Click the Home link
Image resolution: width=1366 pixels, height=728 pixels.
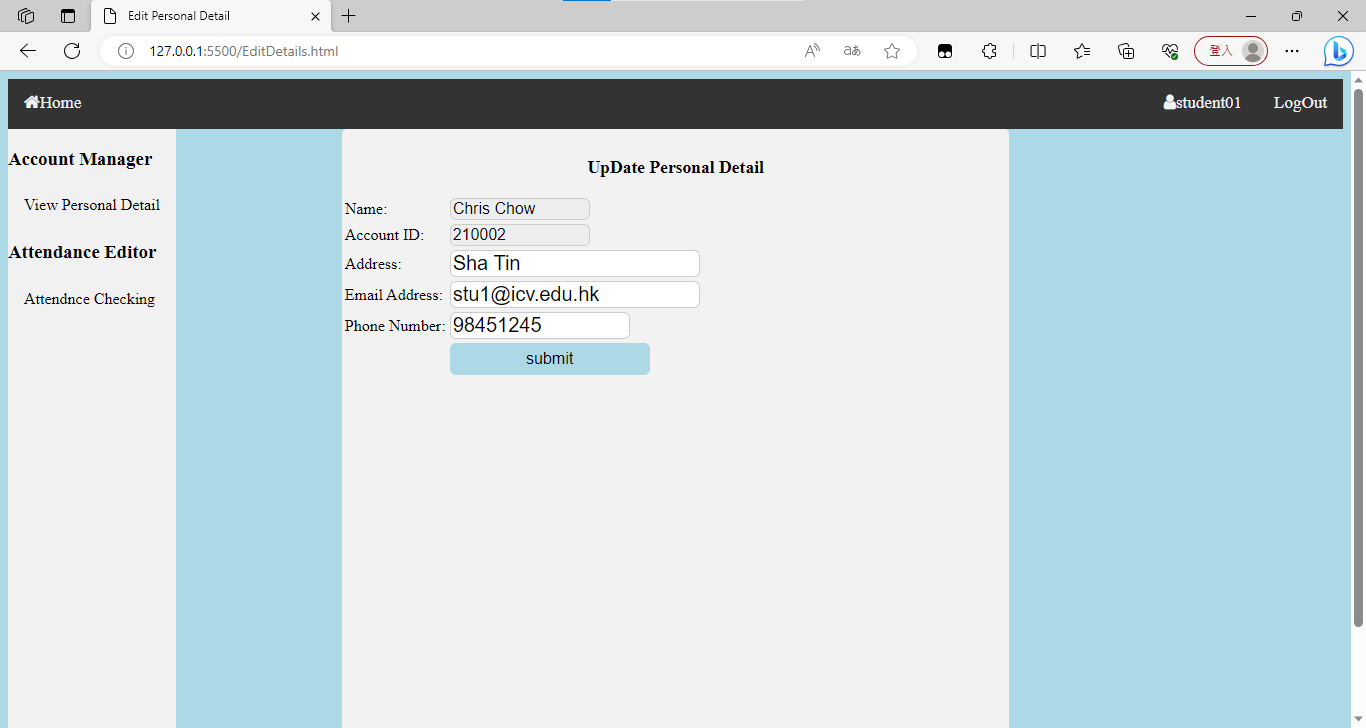(53, 103)
